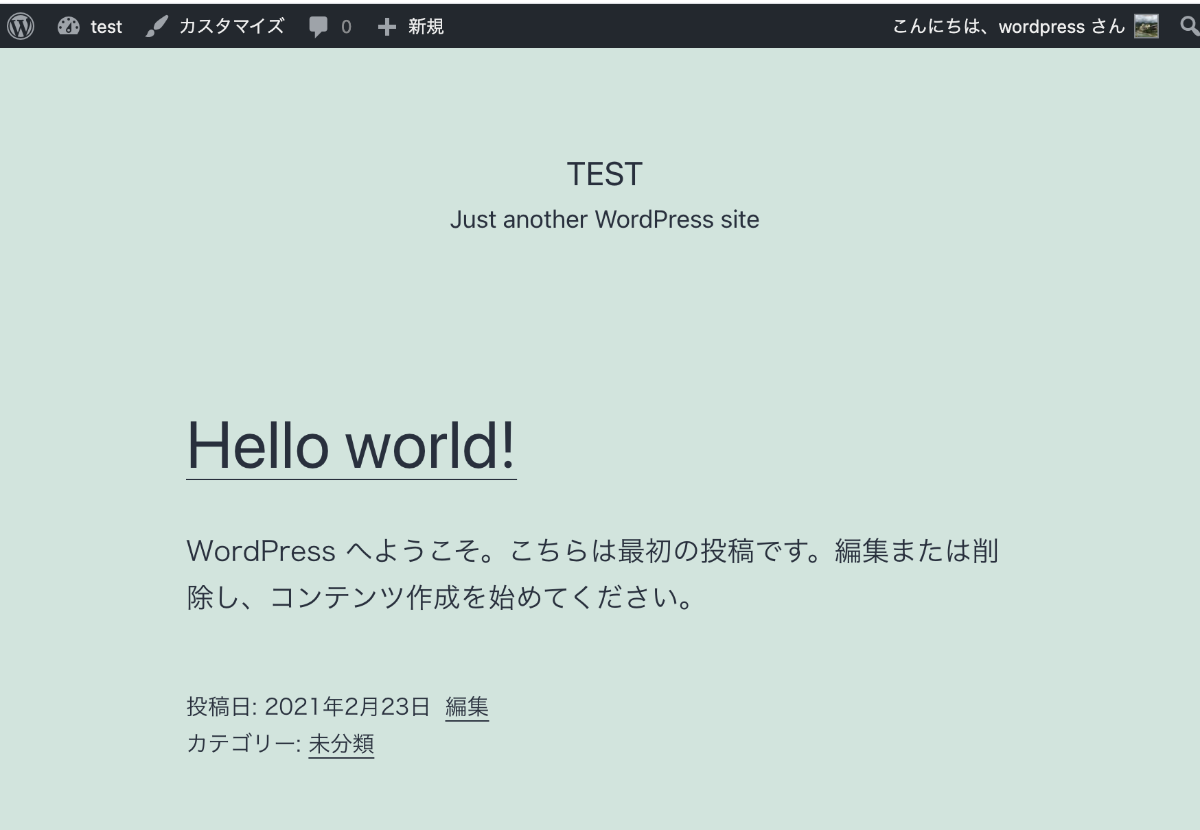Image resolution: width=1200 pixels, height=830 pixels.
Task: Open comments via the speech bubble icon
Action: pos(318,27)
